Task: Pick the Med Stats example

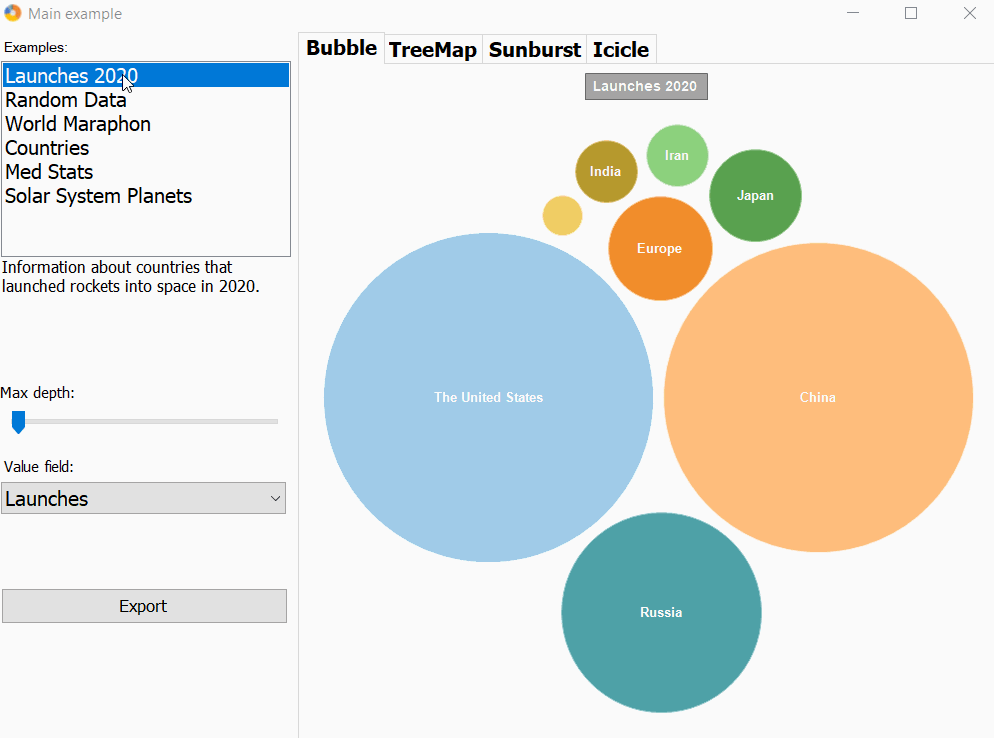Action: coord(49,172)
